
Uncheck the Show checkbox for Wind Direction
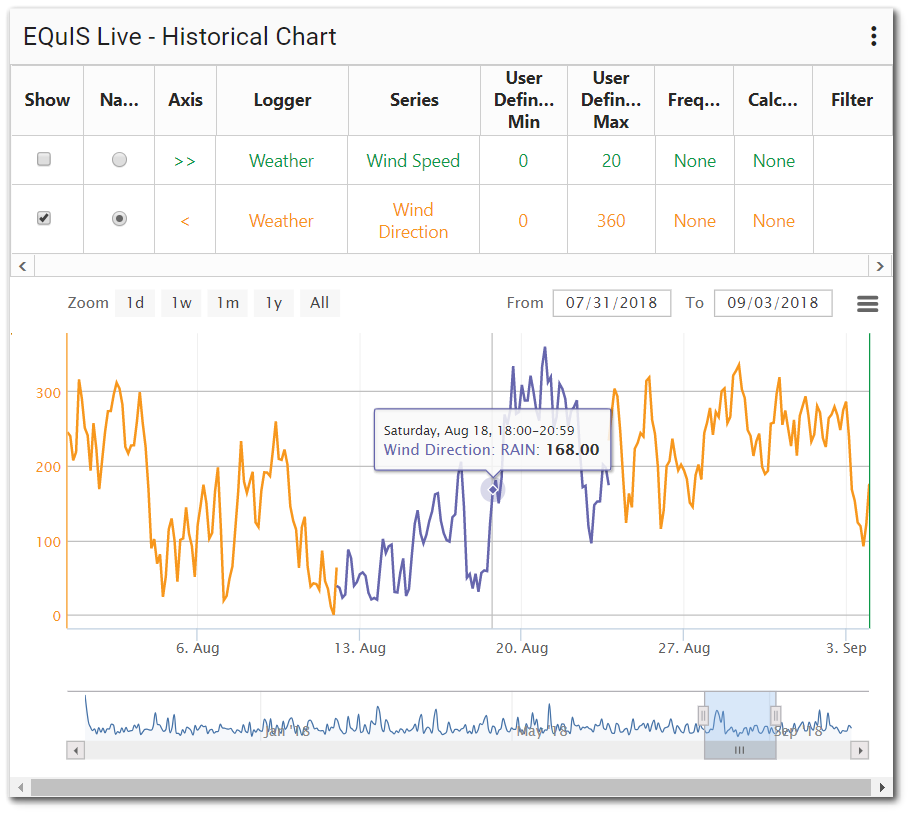tap(43, 219)
